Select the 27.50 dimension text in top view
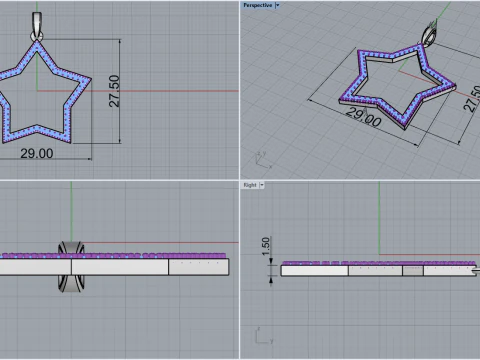The width and height of the screenshot is (480, 360). tap(114, 91)
